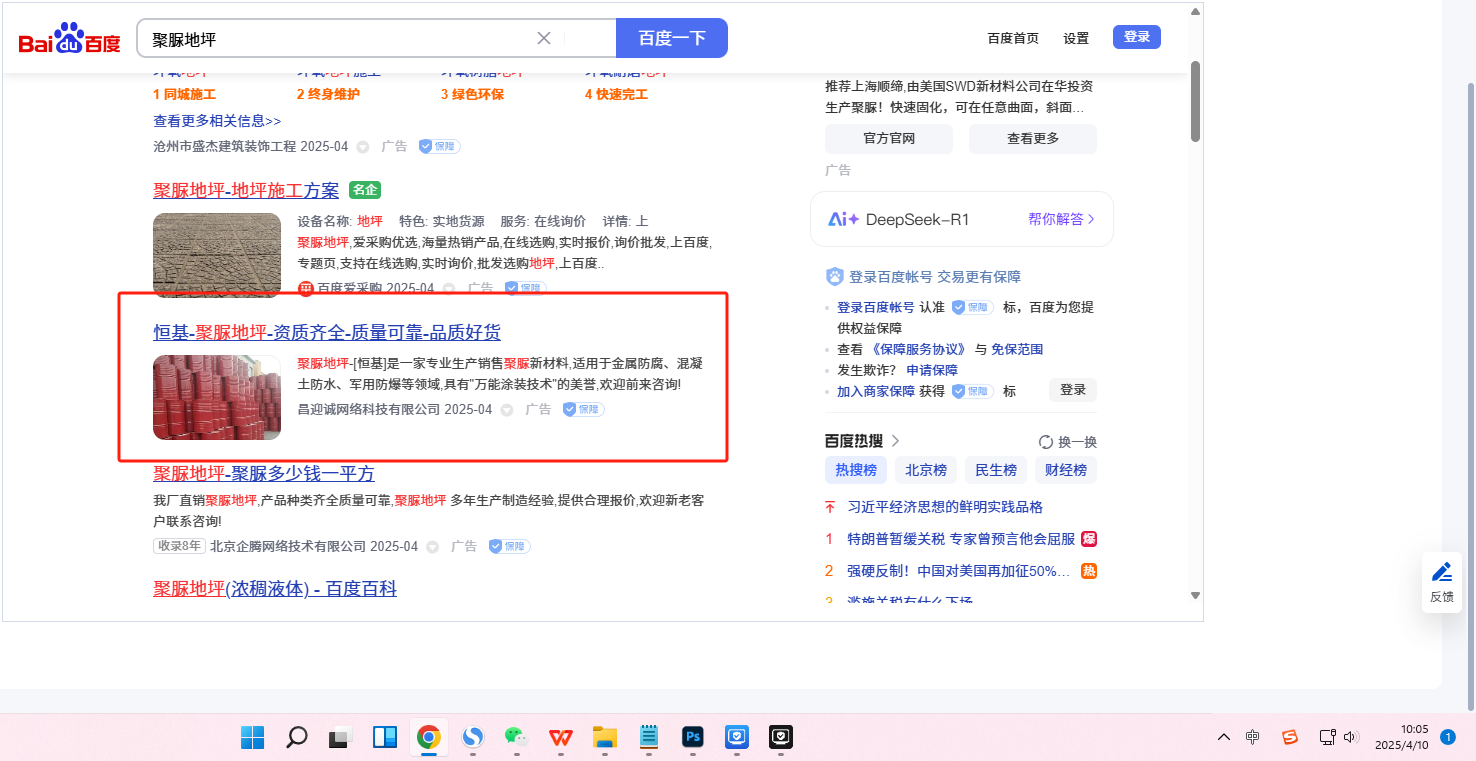Show hidden system tray icons

[x=1223, y=738]
